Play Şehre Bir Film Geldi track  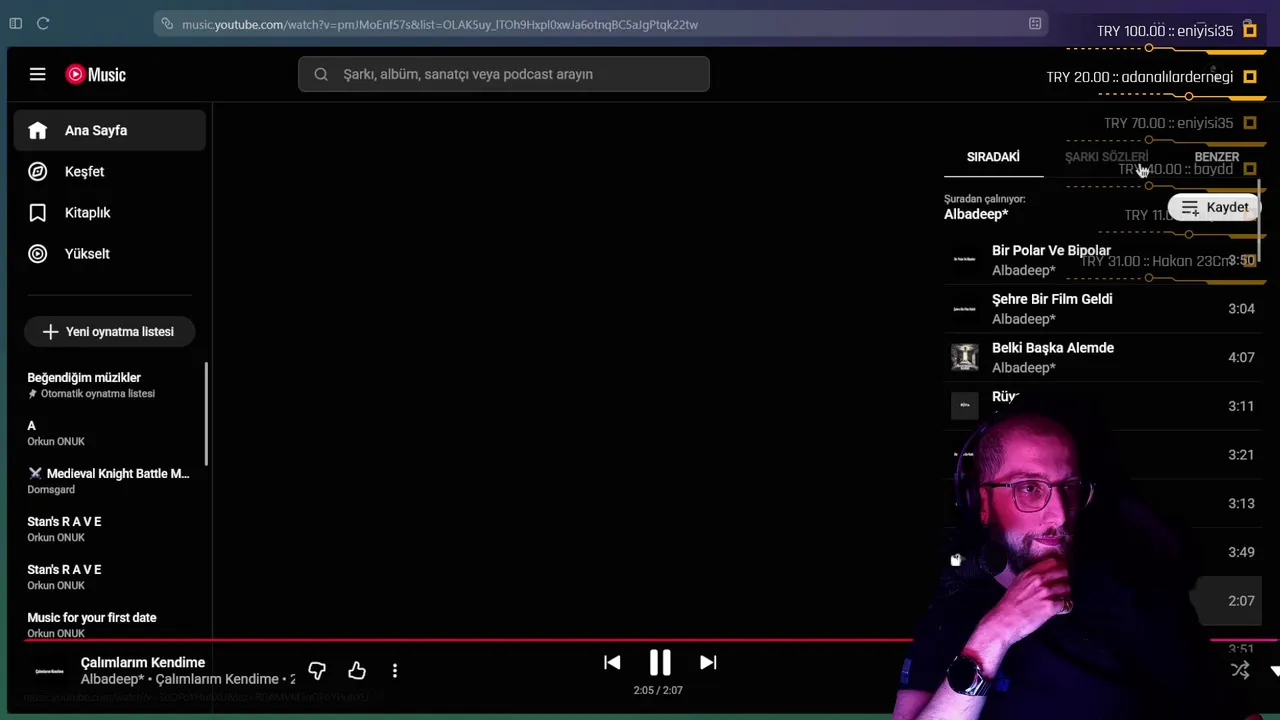pos(1103,308)
